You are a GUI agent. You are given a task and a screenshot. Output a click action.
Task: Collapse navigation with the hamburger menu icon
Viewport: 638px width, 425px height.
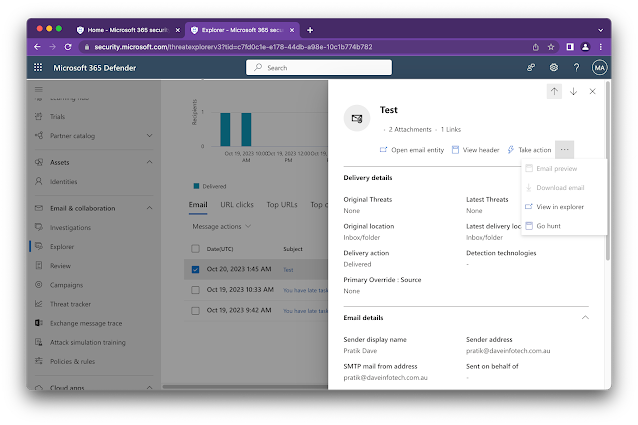click(39, 89)
